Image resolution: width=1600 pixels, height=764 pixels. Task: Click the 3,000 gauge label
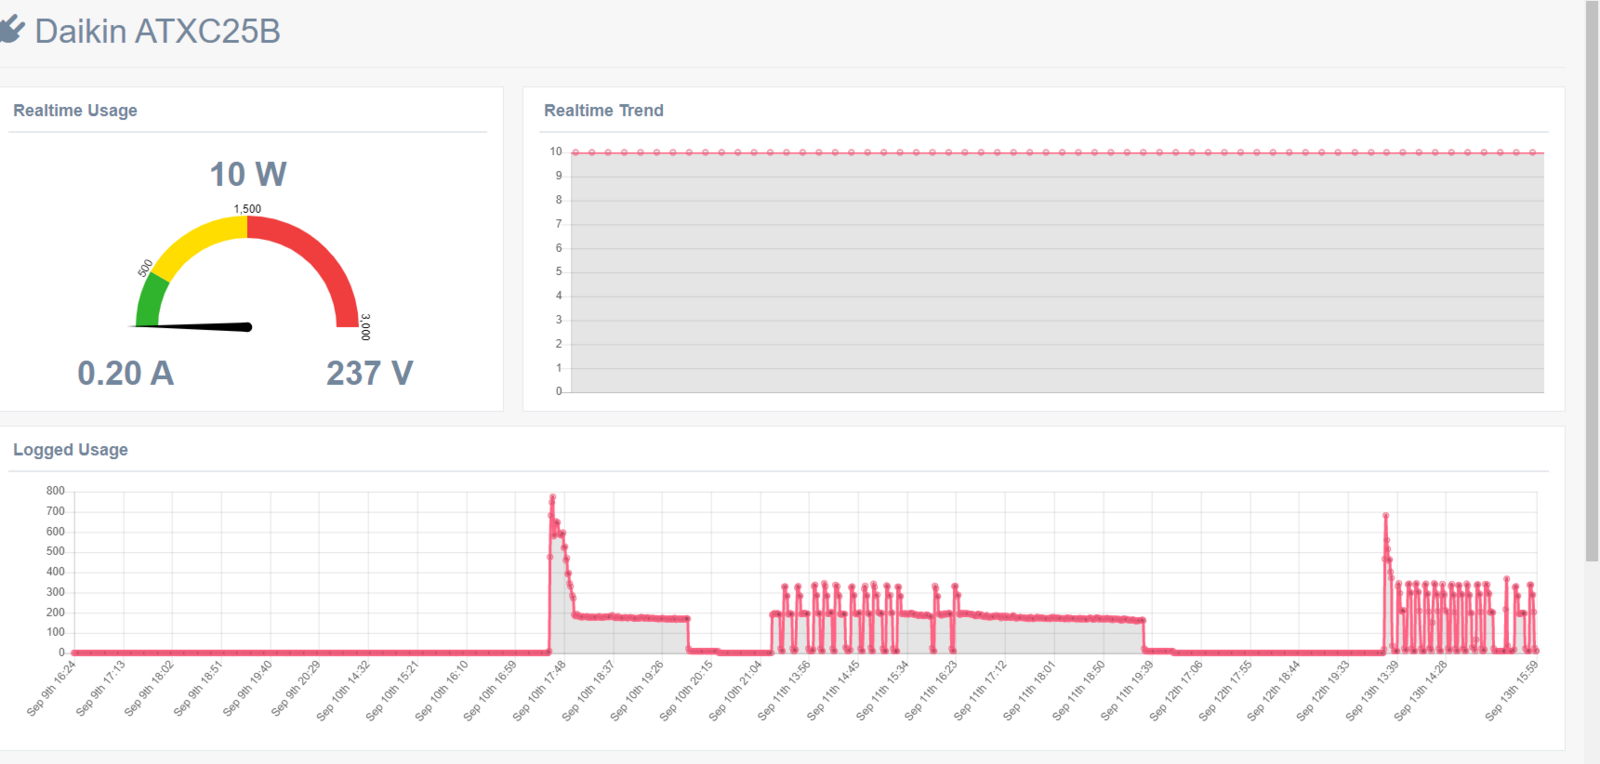click(365, 327)
